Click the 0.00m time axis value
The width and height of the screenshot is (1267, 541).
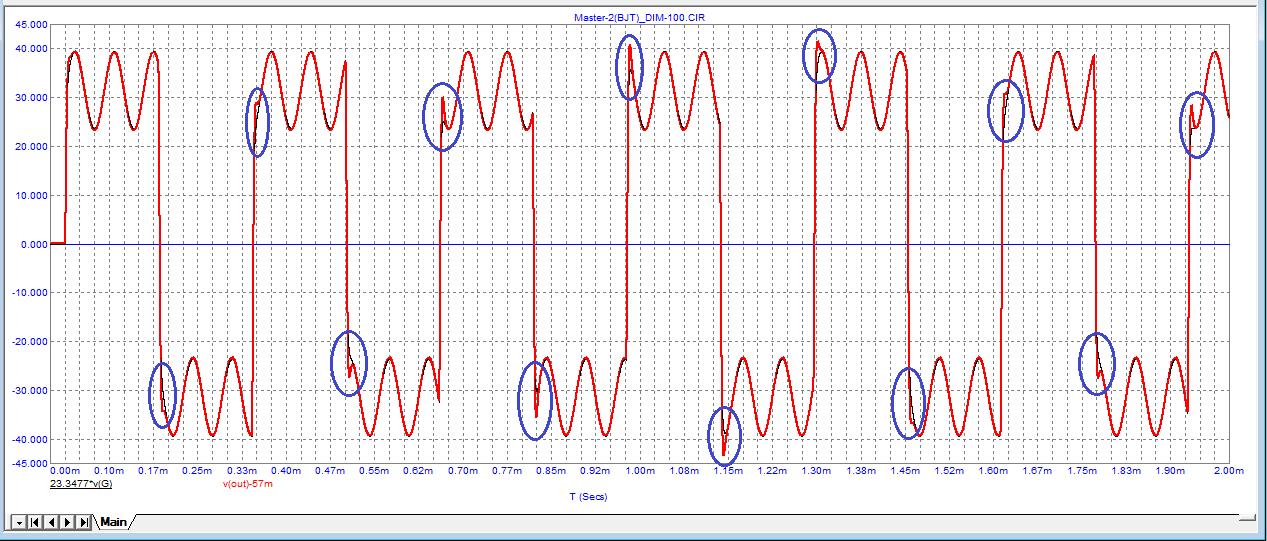point(65,470)
